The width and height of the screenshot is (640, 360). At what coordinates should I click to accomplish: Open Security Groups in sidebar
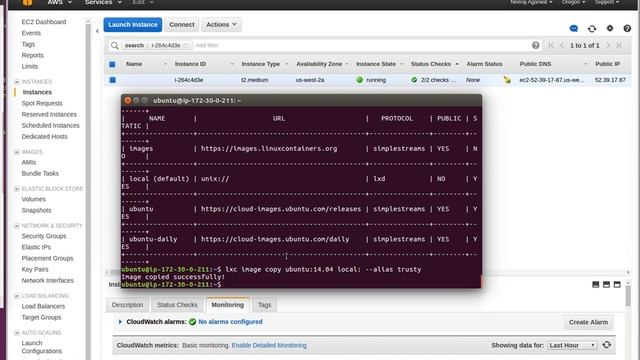[x=44, y=236]
